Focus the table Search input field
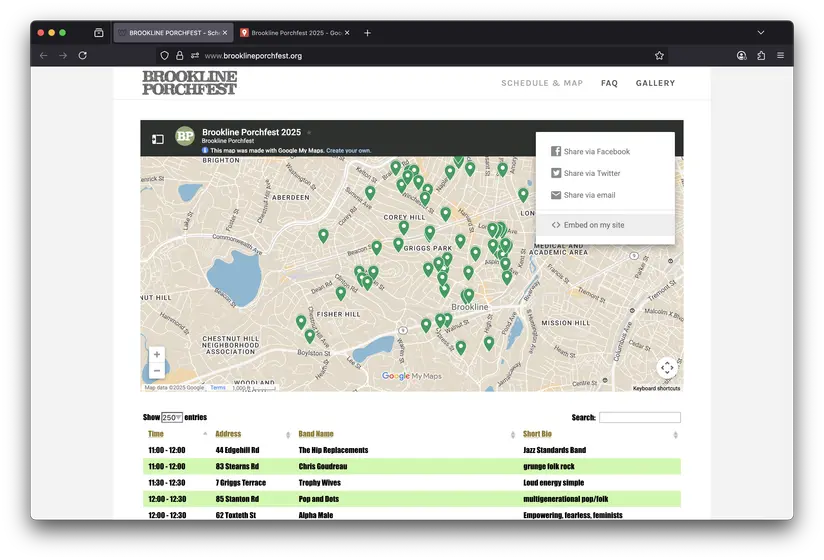This screenshot has width=824, height=560. pyautogui.click(x=639, y=418)
